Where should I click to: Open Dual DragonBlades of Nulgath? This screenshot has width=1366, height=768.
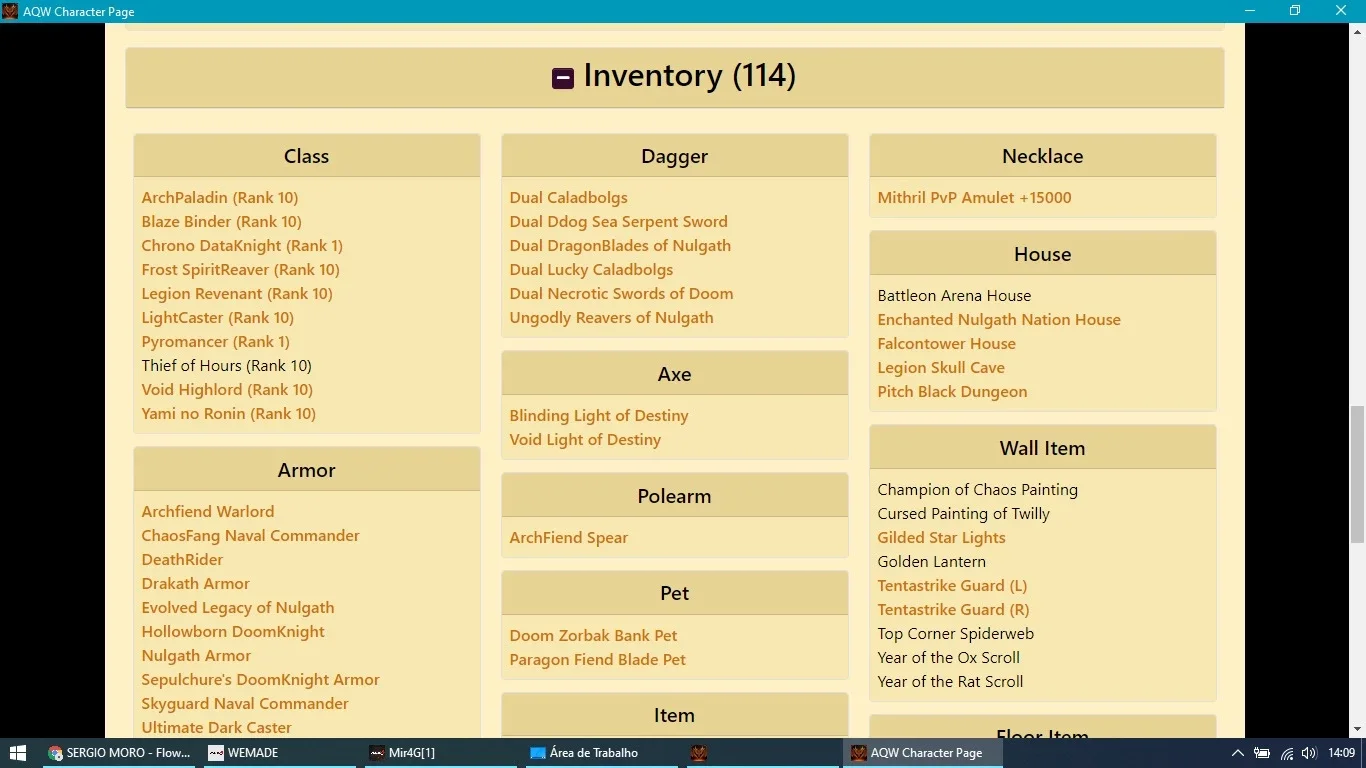coord(620,246)
